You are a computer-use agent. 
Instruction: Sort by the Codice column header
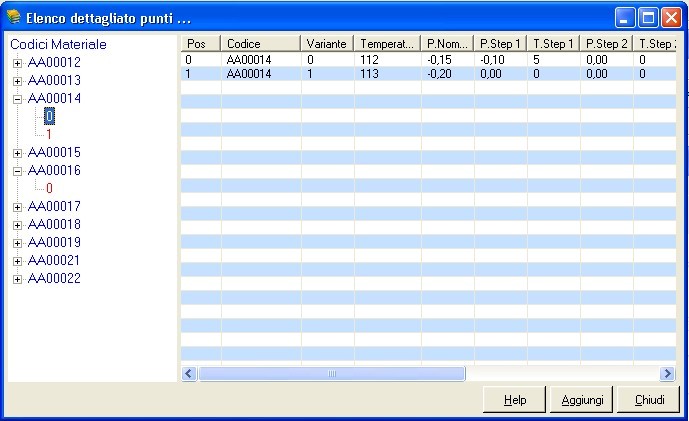point(260,44)
